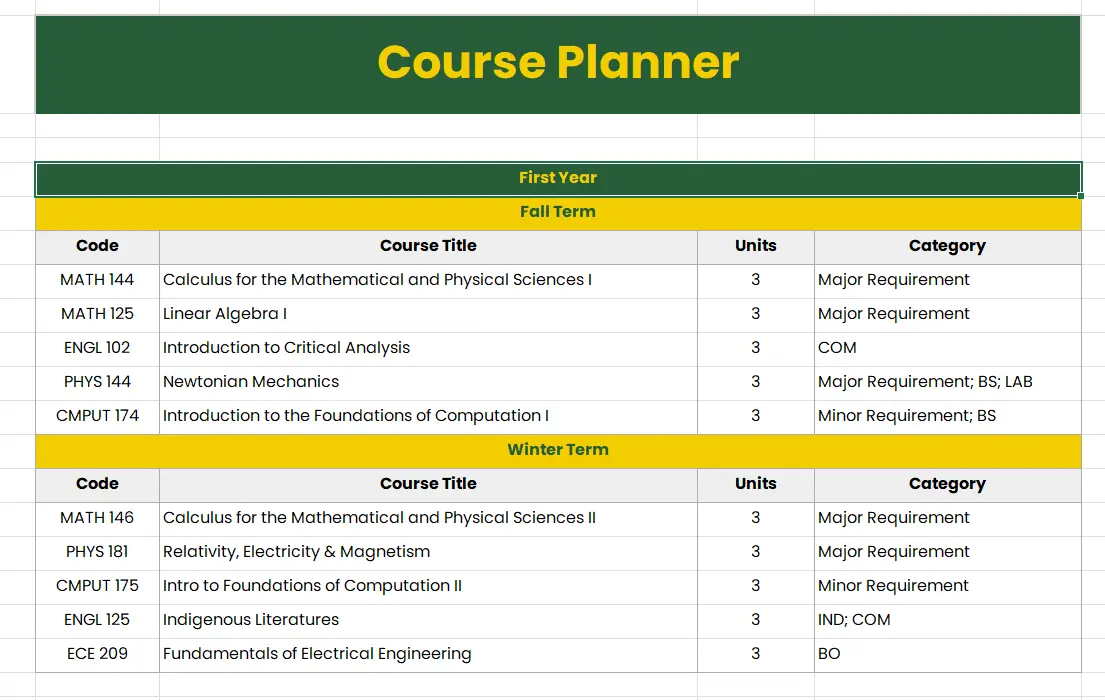Click the ECE 209 code cell
The image size is (1105, 700).
(x=97, y=654)
